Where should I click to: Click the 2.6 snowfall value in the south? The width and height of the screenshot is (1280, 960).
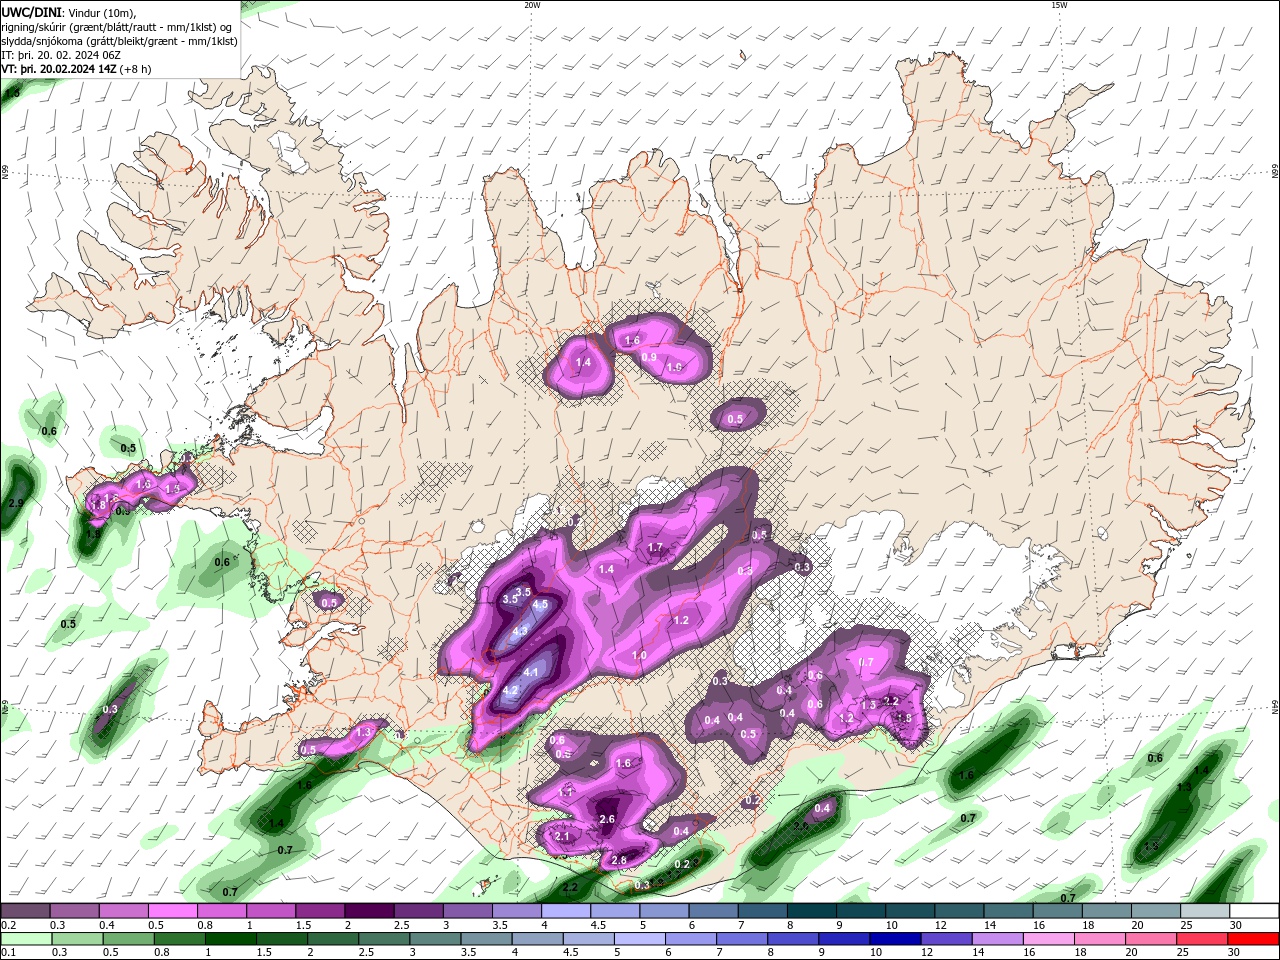607,820
